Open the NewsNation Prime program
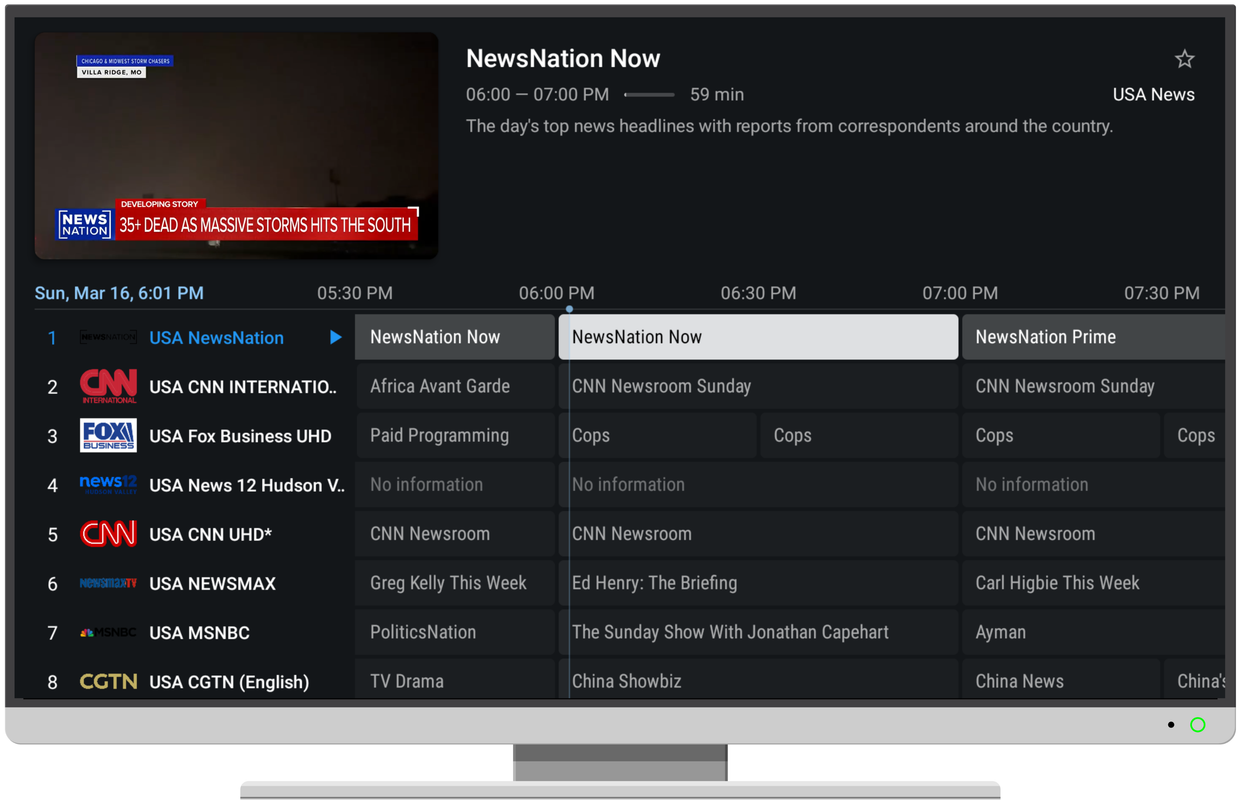Image resolution: width=1241 pixels, height=800 pixels. pos(1093,337)
